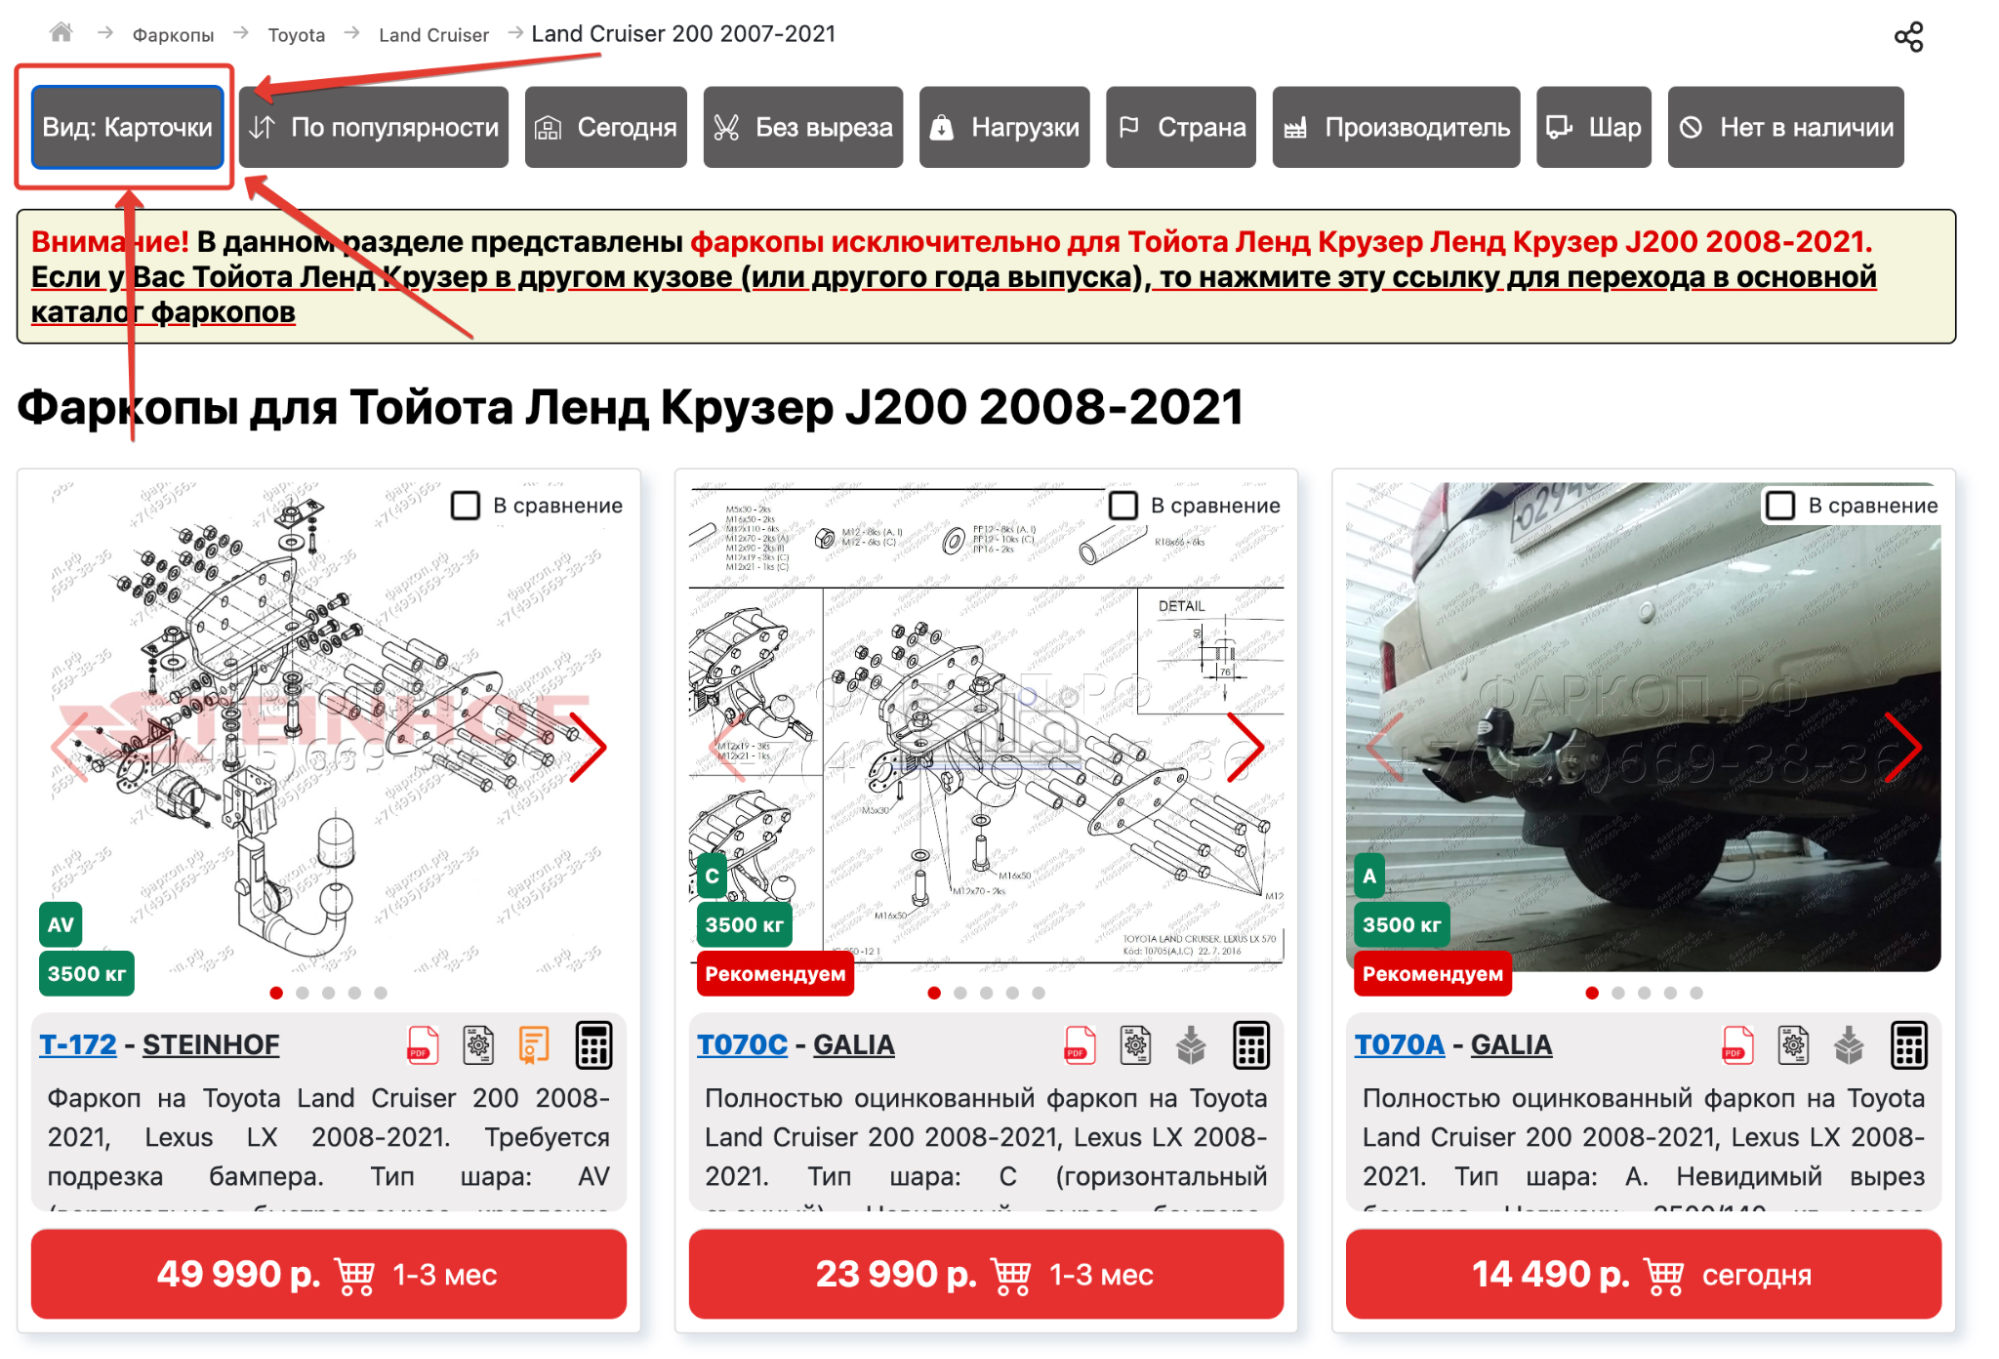1999x1359 pixels.
Task: Open the 'Страна' filter dropdown
Action: pyautogui.click(x=1181, y=127)
